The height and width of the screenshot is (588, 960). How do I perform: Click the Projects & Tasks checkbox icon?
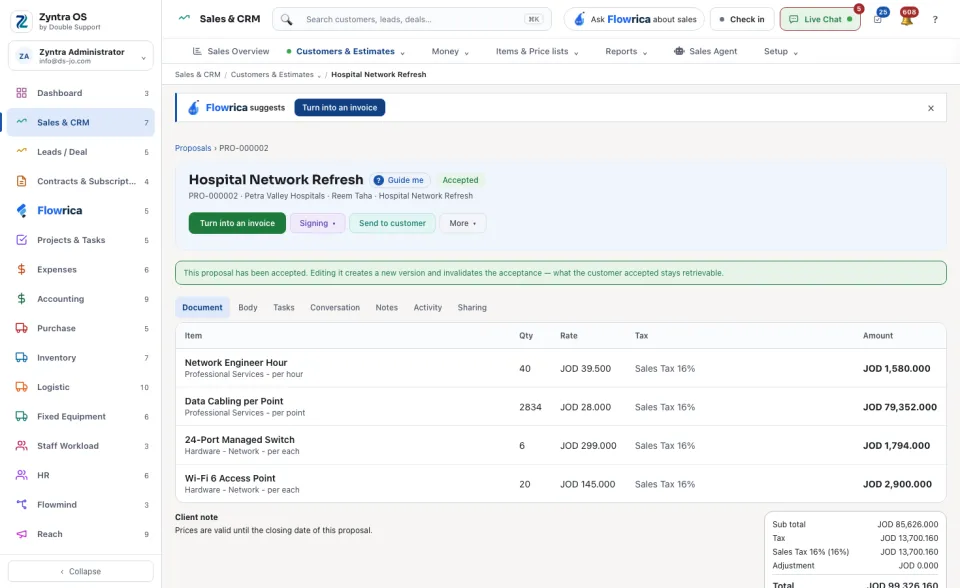[21, 240]
